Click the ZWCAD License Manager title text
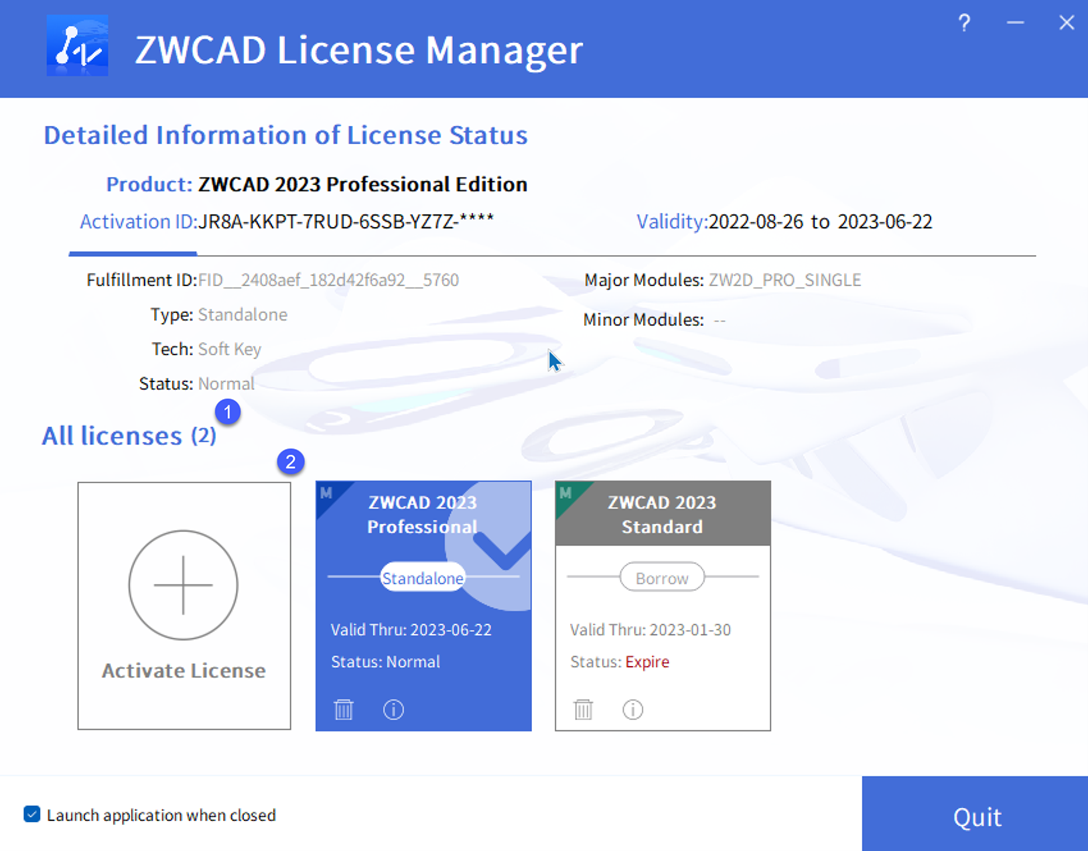 [359, 50]
